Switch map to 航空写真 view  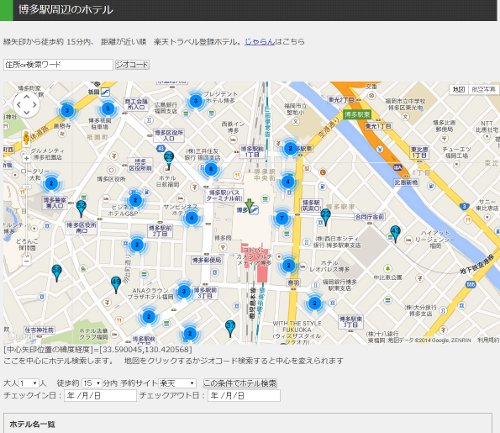pos(483,89)
